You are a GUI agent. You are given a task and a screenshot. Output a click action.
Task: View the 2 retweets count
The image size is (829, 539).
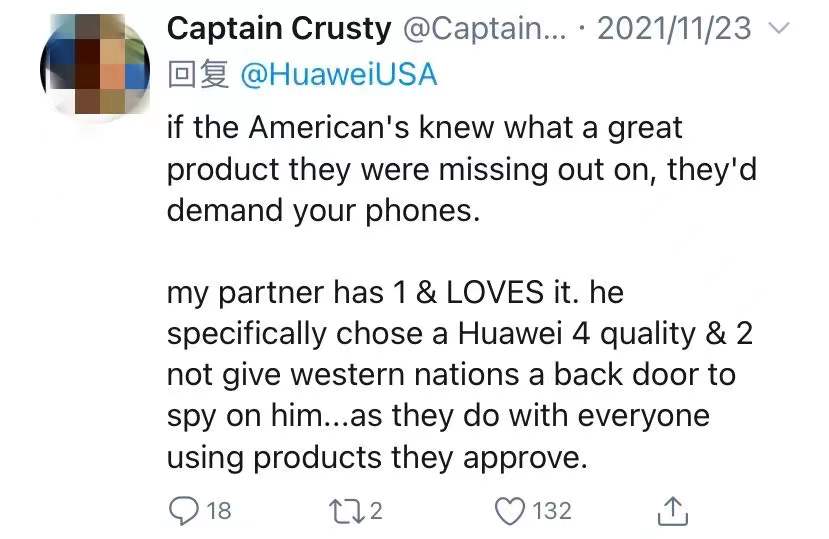[375, 511]
